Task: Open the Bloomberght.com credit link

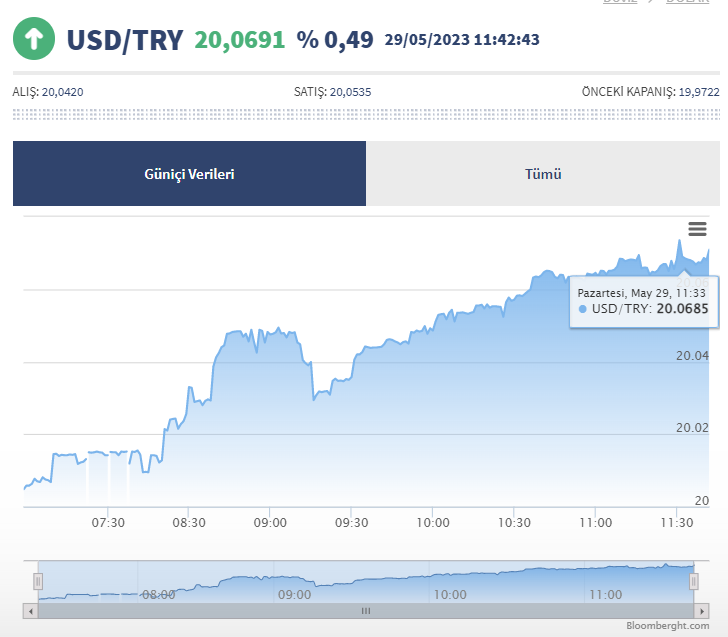Action: (667, 625)
